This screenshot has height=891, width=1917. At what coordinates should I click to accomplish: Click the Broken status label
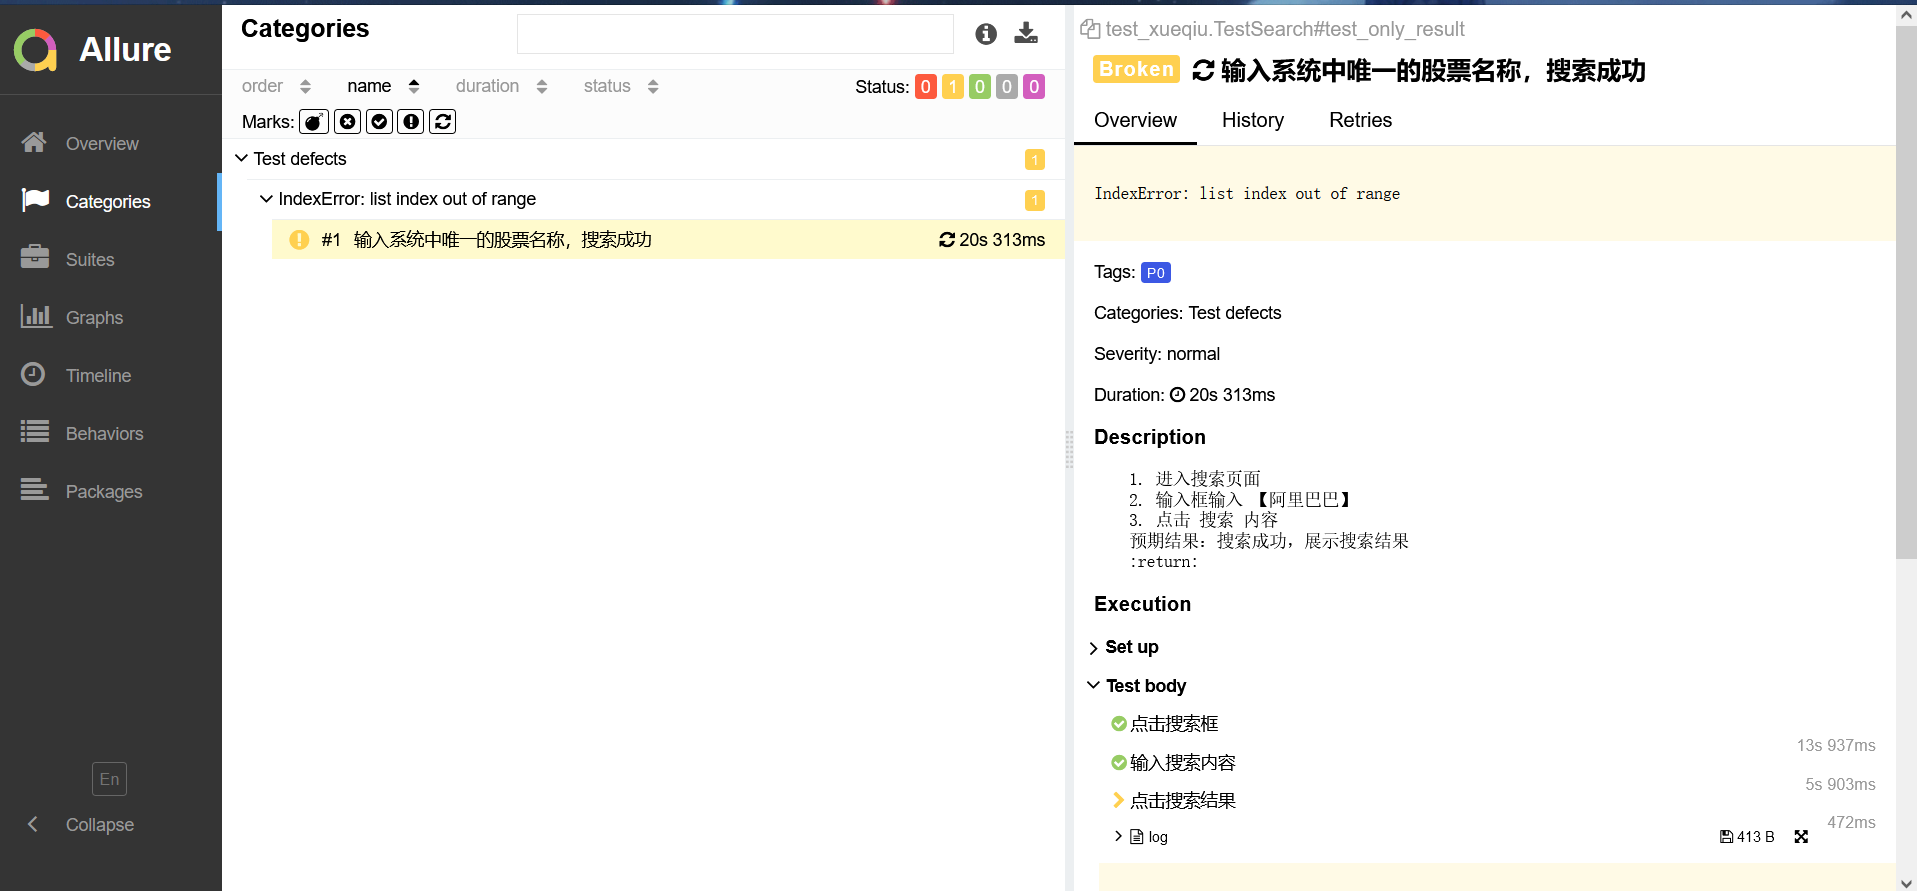pos(1136,69)
